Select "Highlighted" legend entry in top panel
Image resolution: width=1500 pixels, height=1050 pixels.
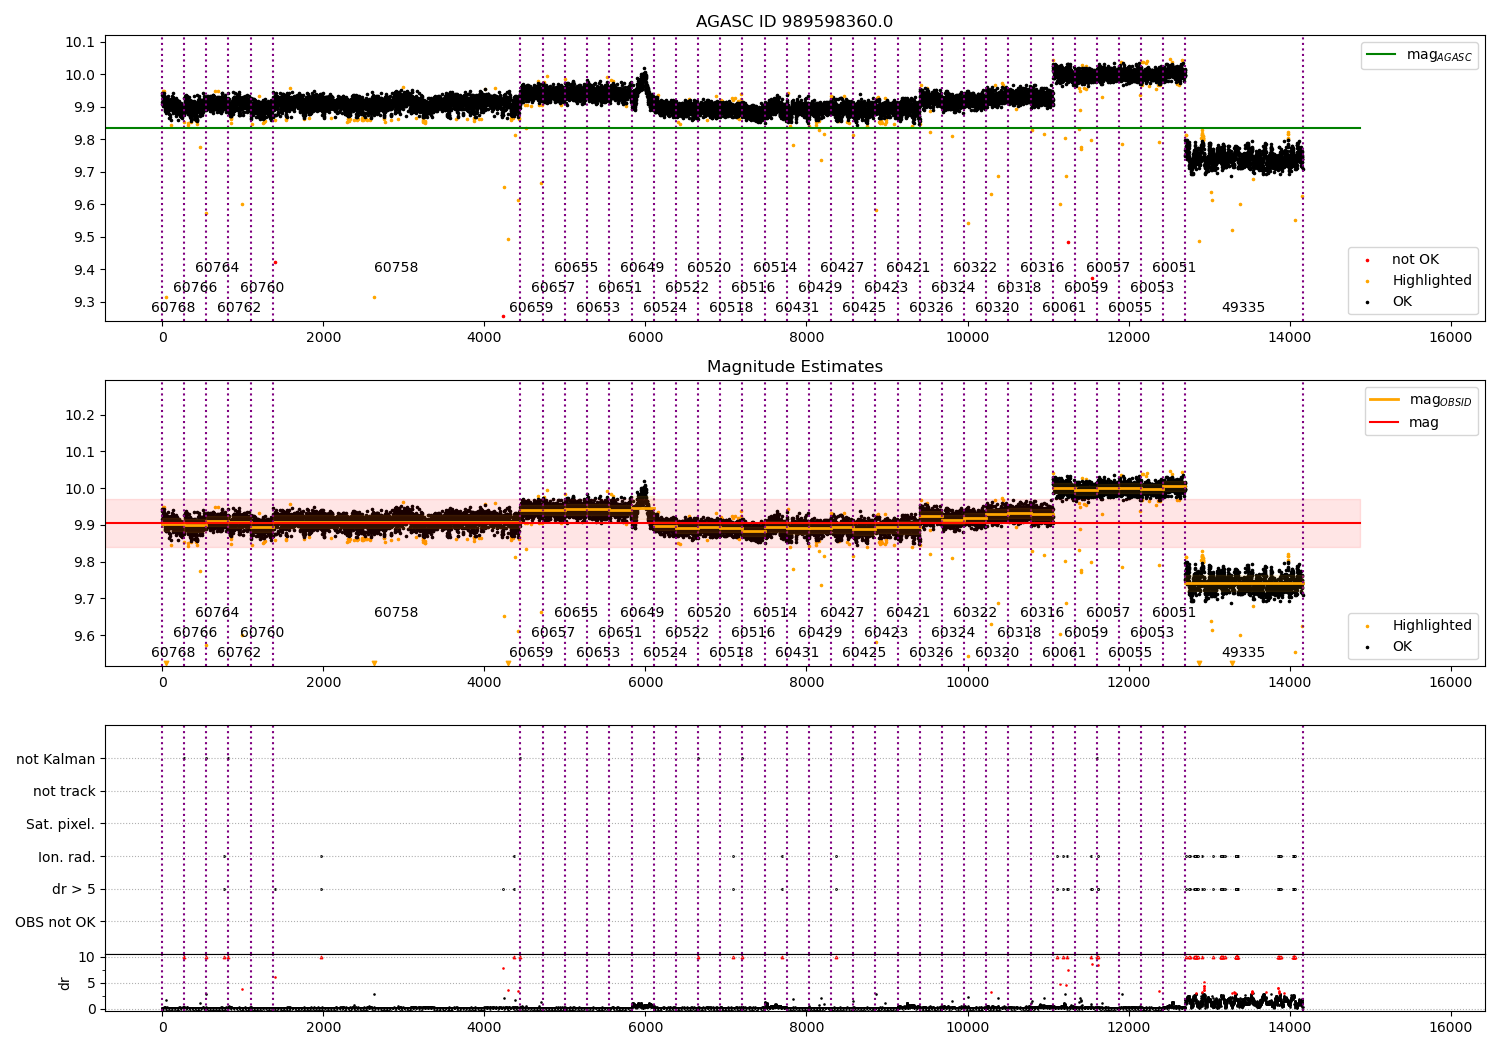1432,281
